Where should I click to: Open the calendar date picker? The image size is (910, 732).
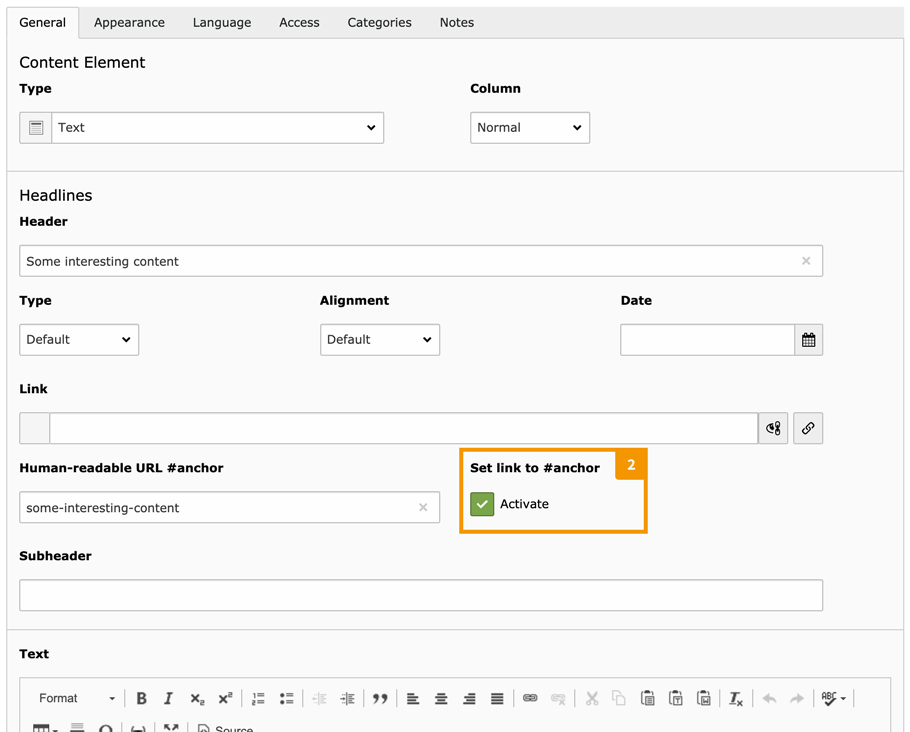(x=808, y=340)
